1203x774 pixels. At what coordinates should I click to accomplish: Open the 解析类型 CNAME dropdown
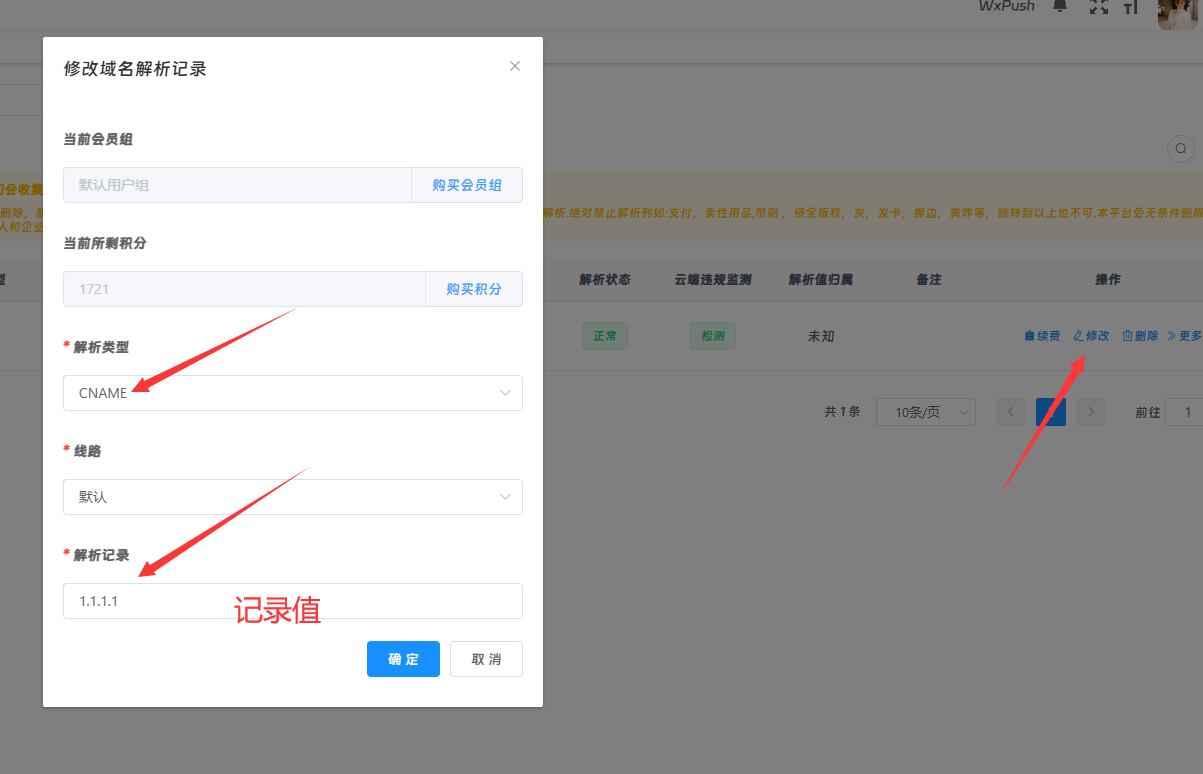(292, 393)
